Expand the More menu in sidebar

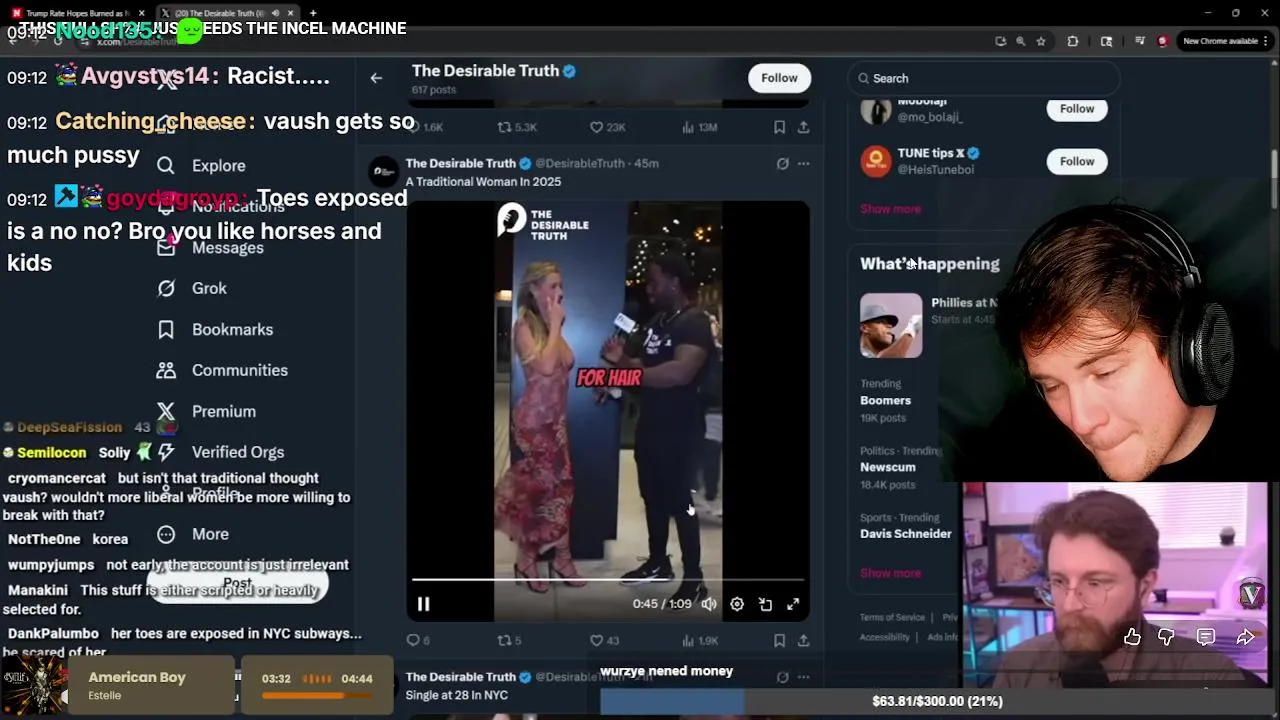(x=193, y=534)
